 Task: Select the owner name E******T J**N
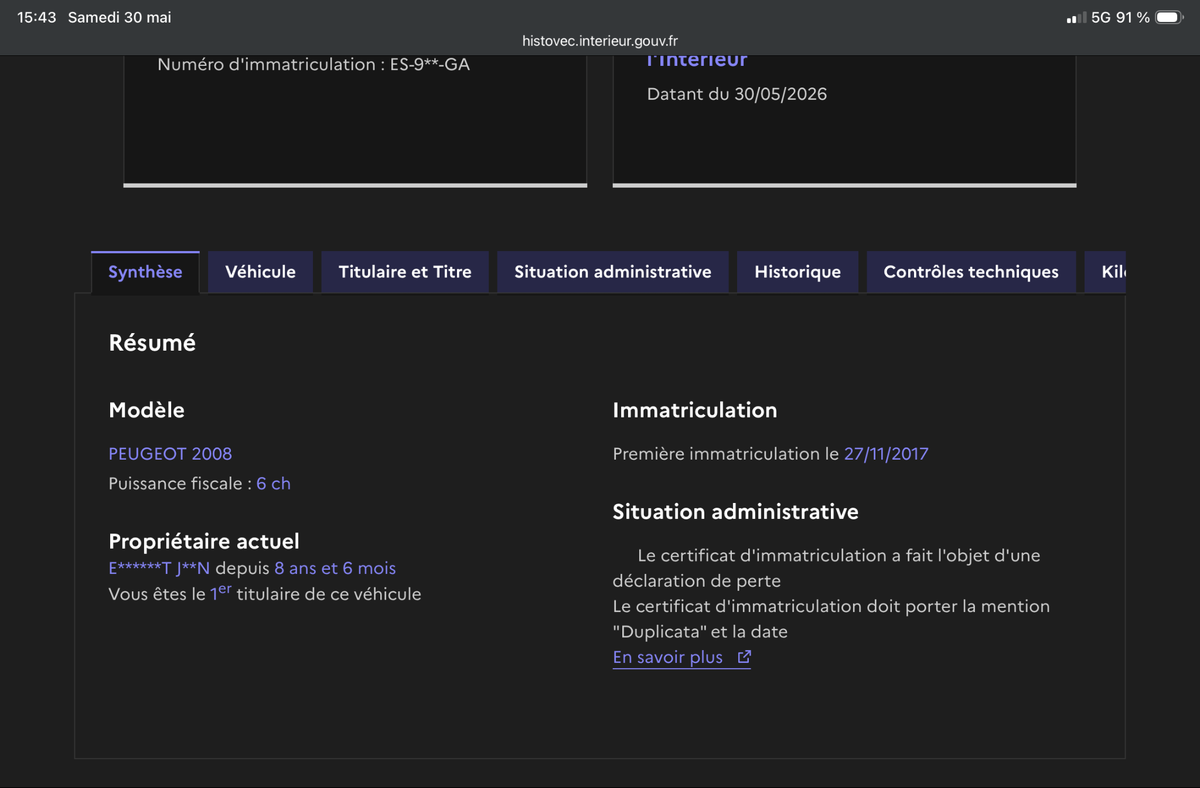click(159, 568)
